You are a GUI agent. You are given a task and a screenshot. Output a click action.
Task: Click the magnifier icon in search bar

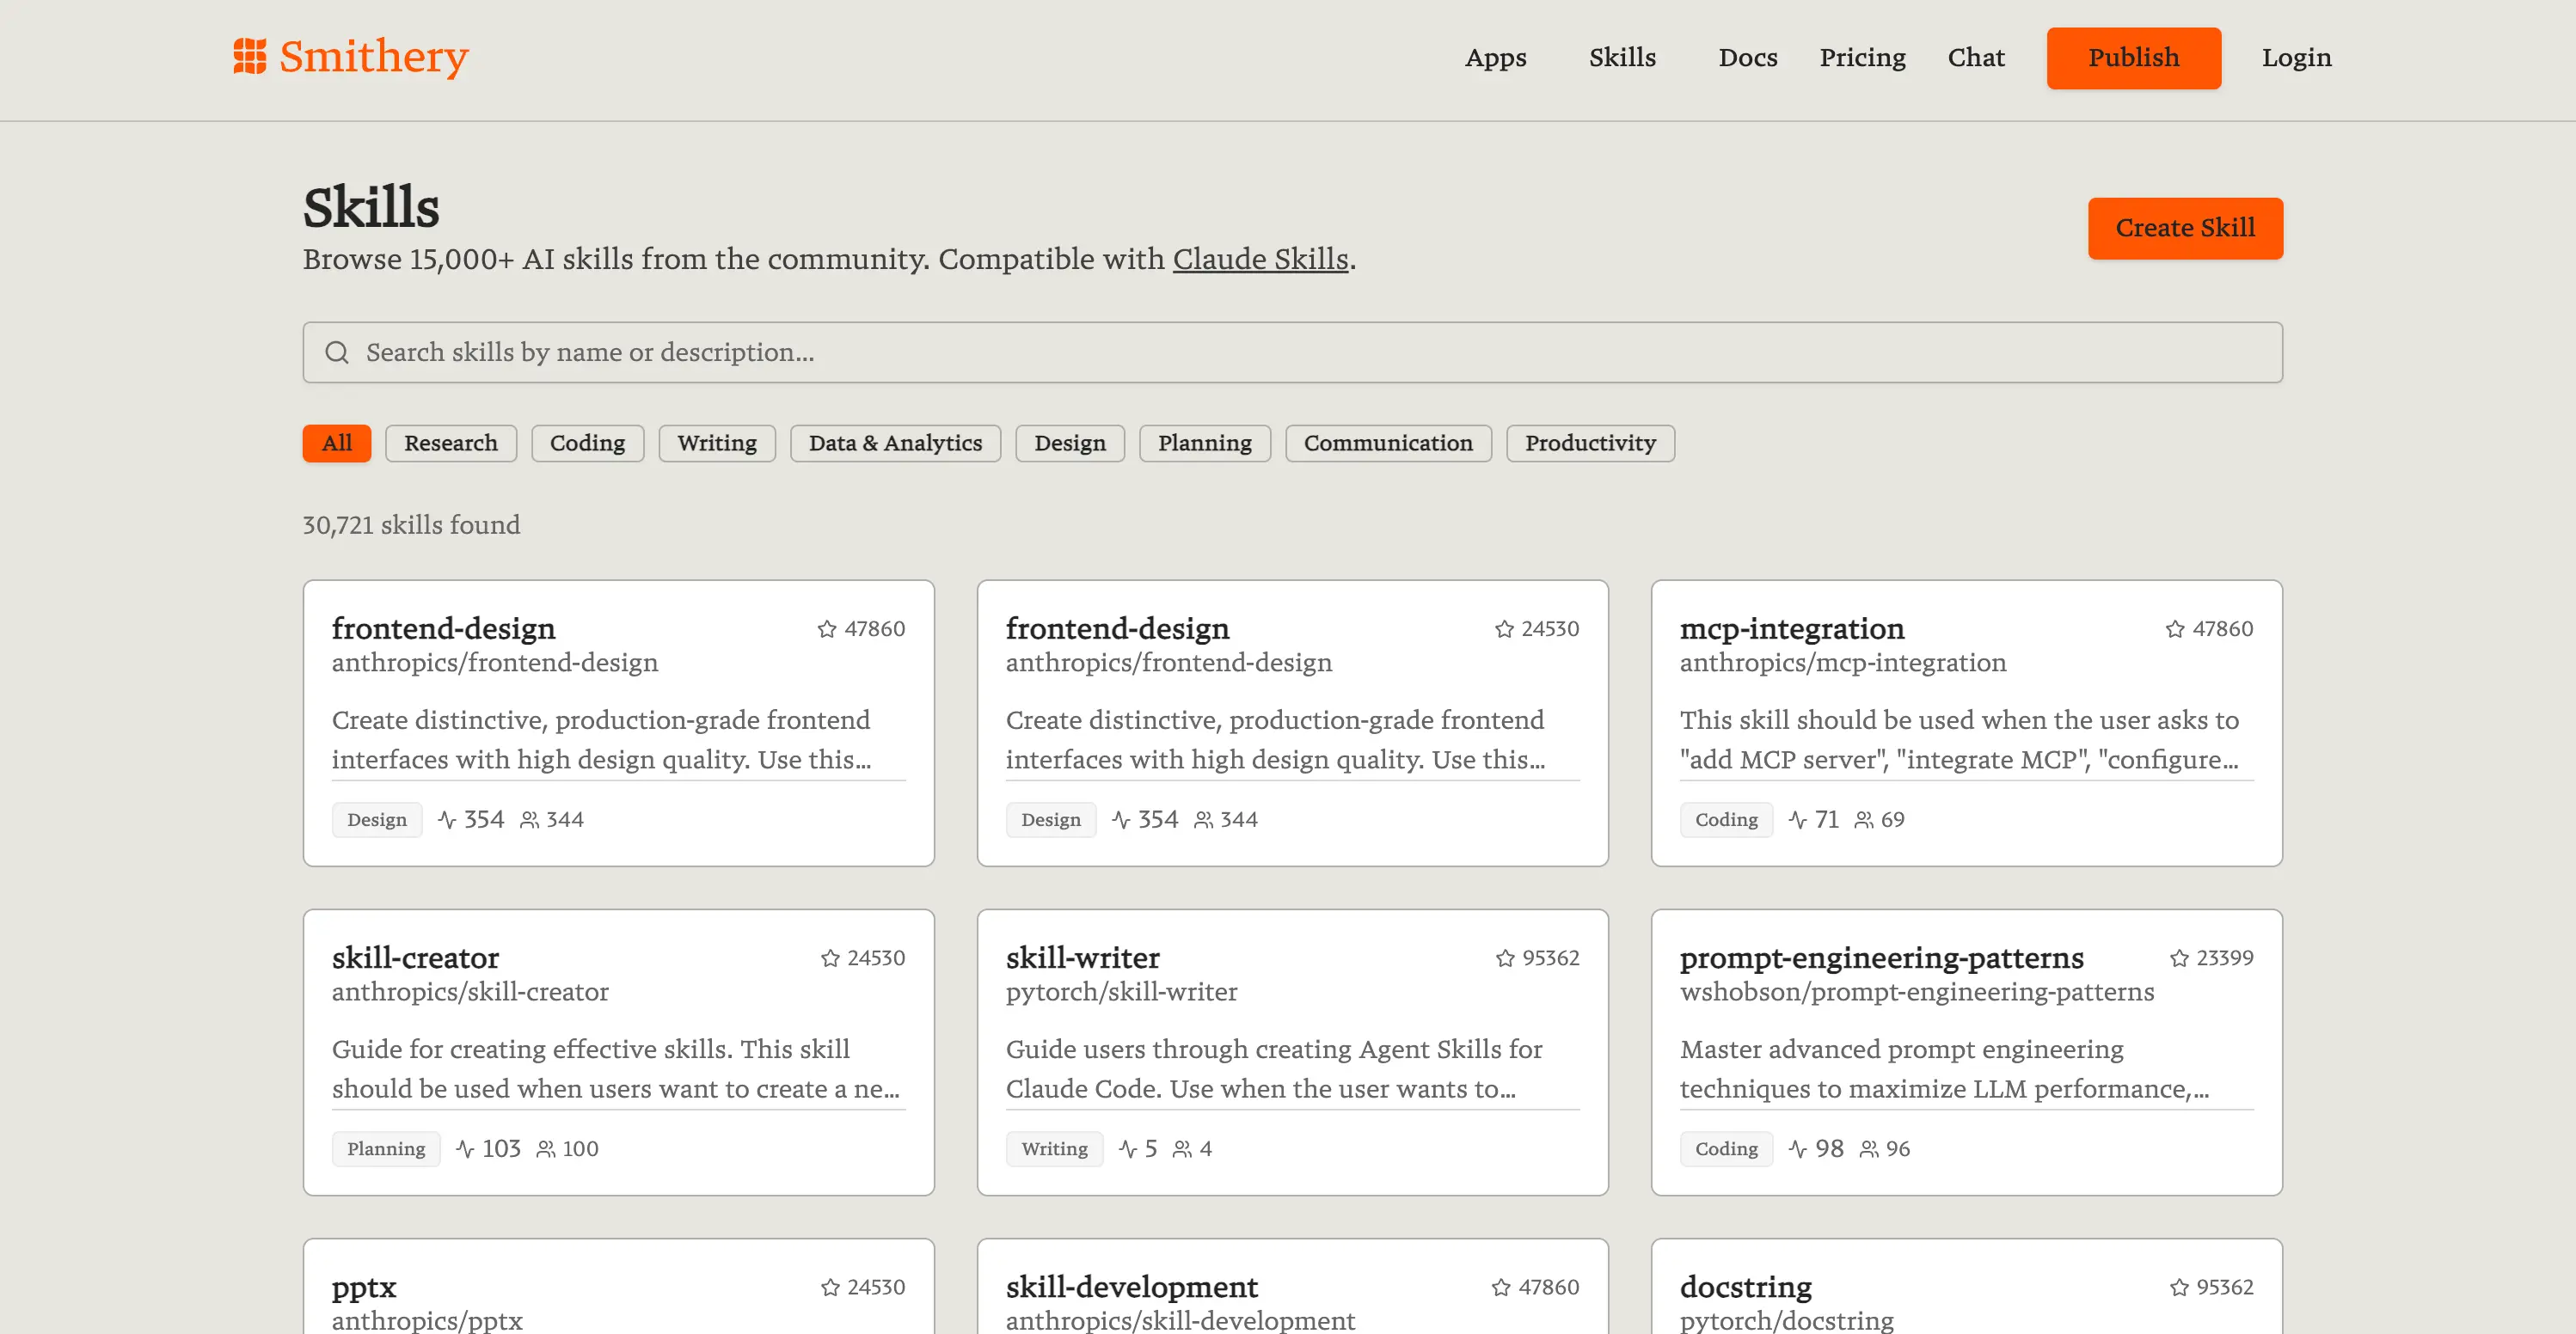[x=337, y=353]
